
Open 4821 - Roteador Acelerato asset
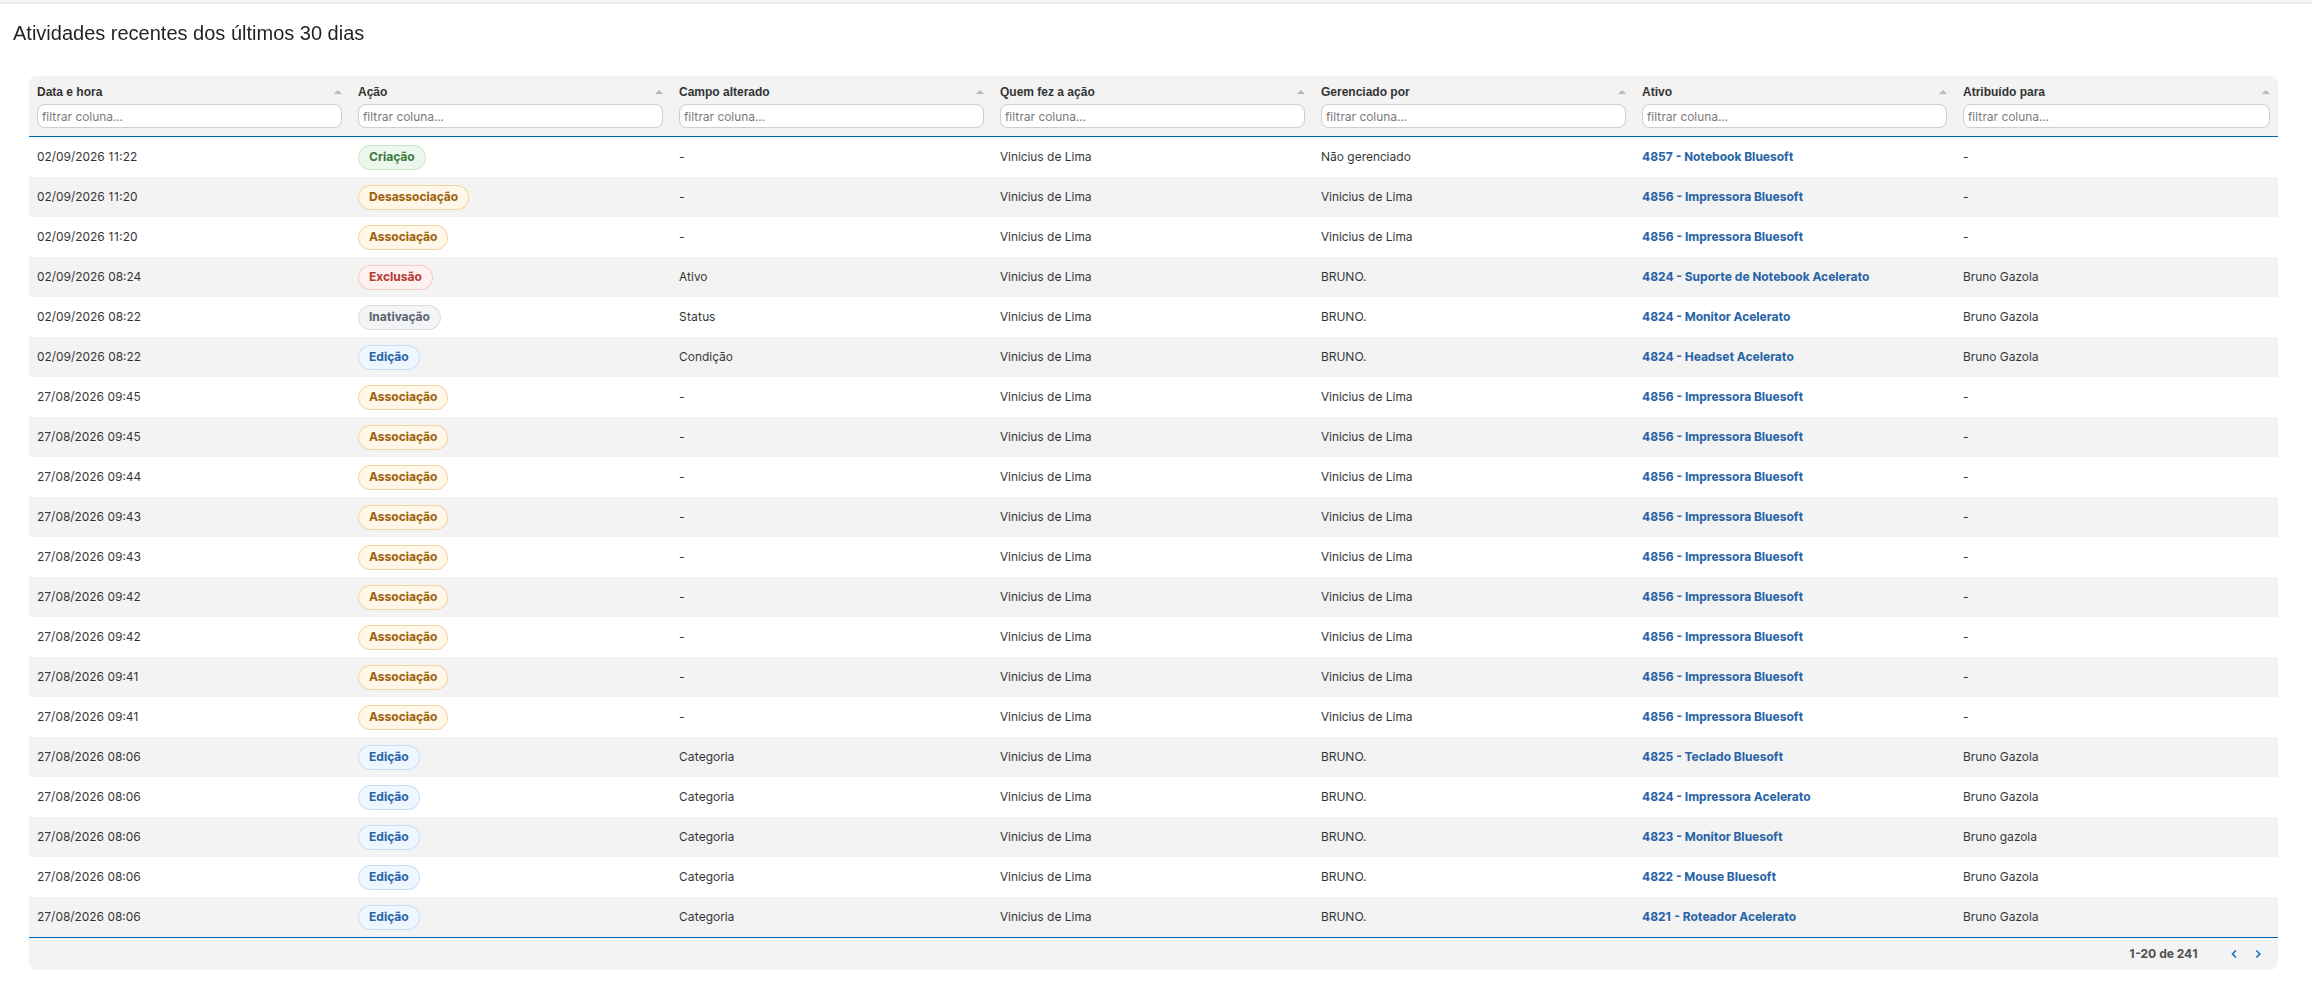coord(1718,917)
